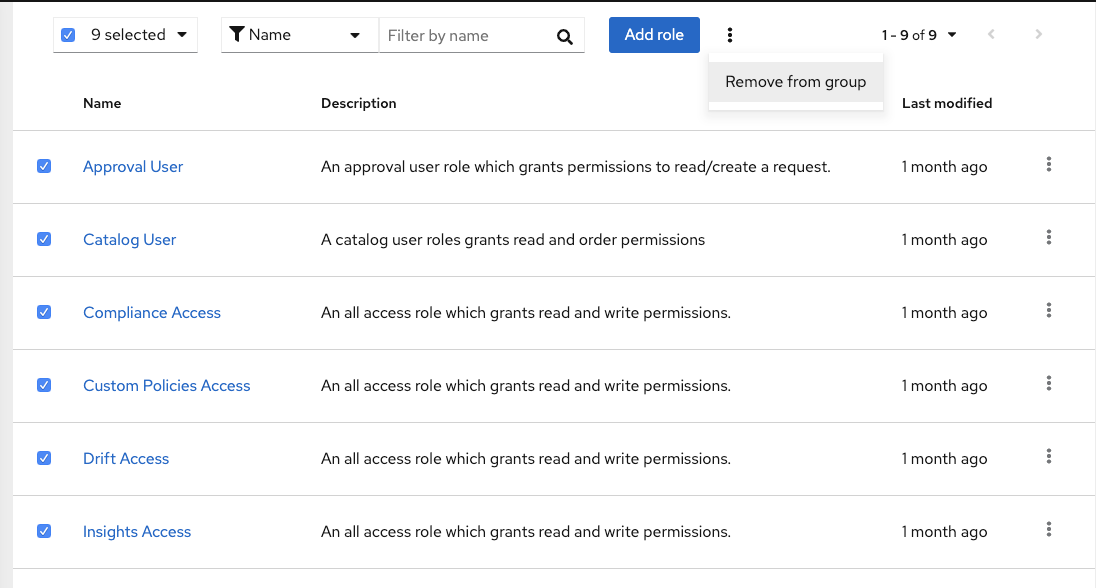The width and height of the screenshot is (1096, 588).
Task: Open row actions for Insights Access
Action: [1048, 530]
